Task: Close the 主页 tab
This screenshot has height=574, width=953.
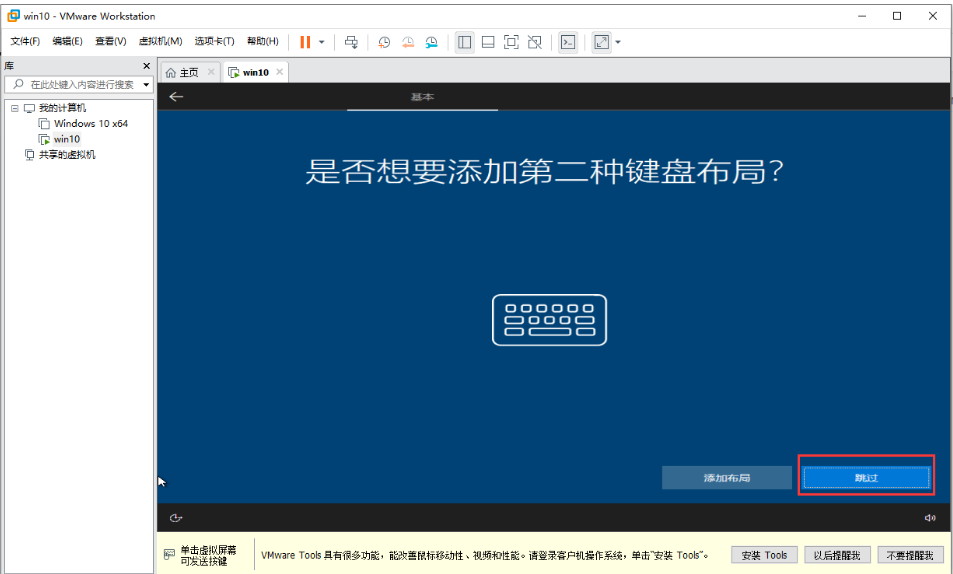Action: click(x=211, y=72)
